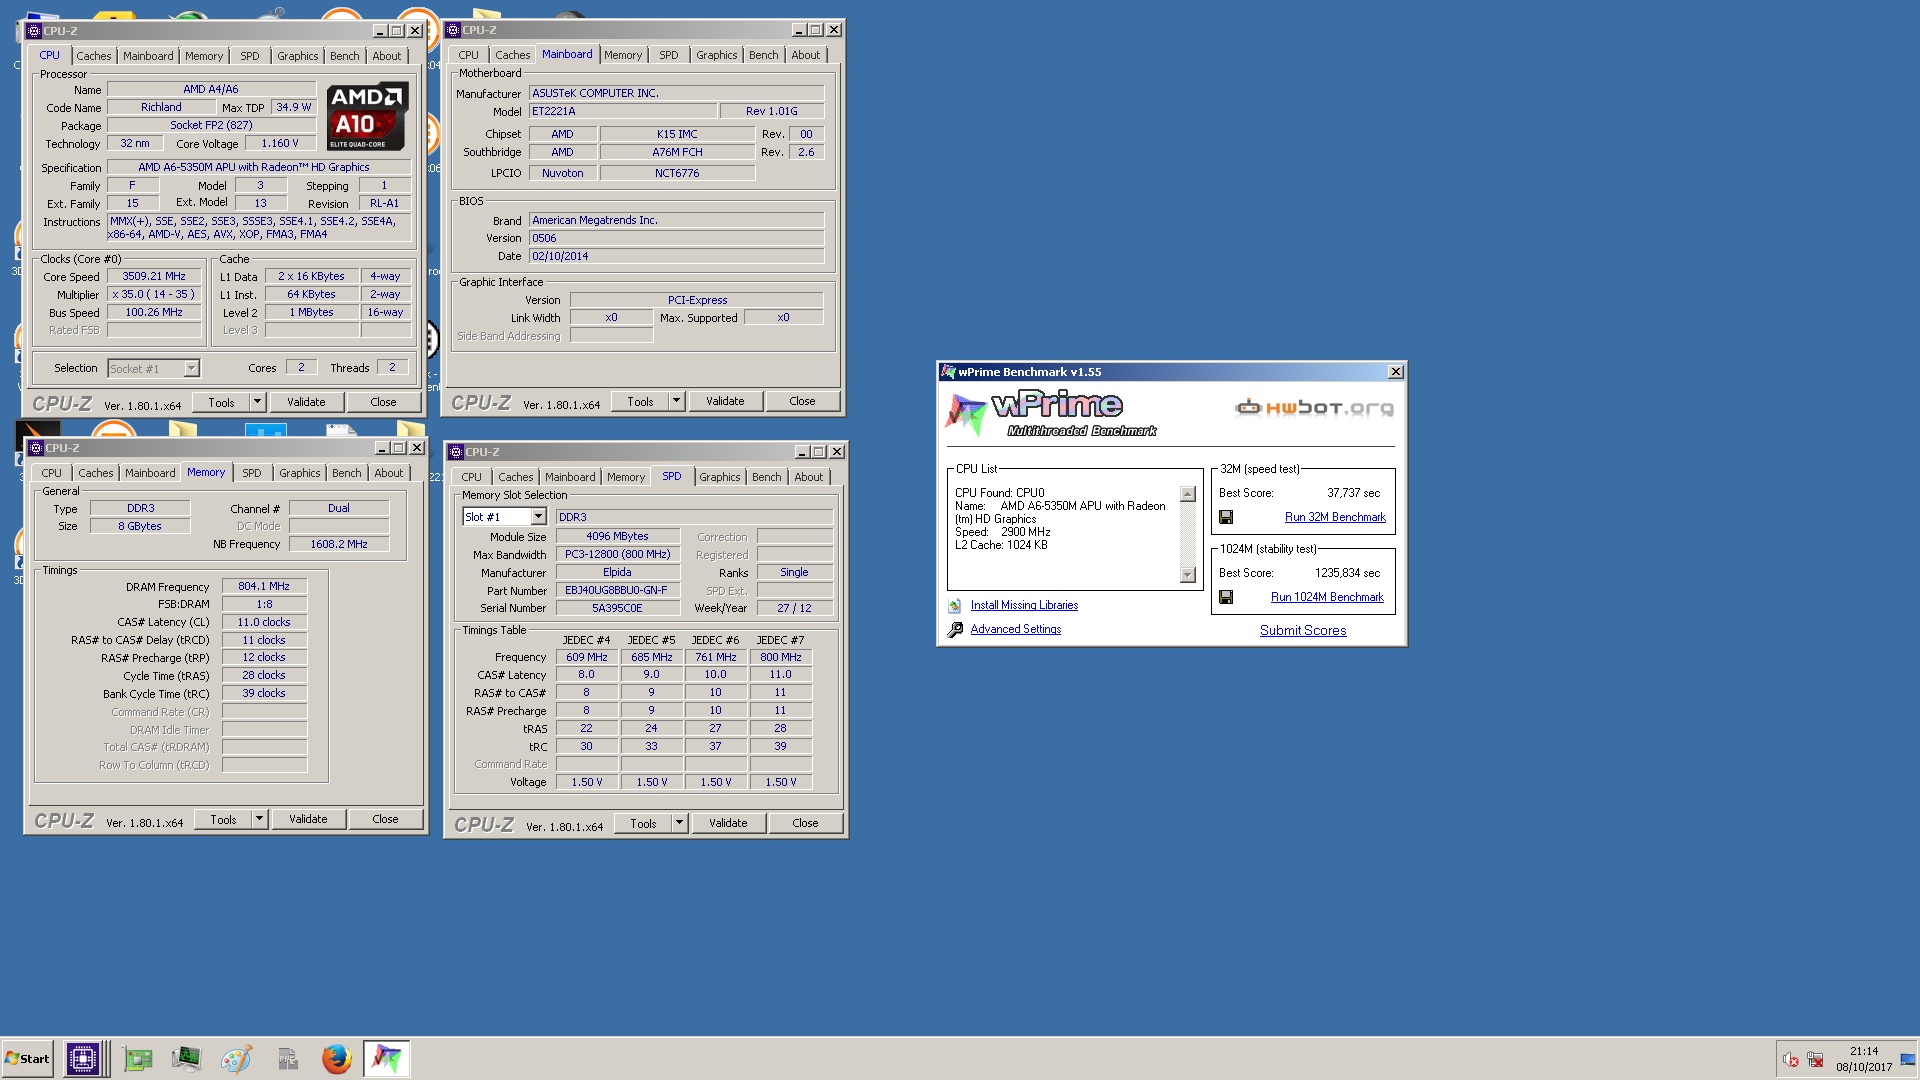Click the muted volume tray icon

tap(1791, 1059)
